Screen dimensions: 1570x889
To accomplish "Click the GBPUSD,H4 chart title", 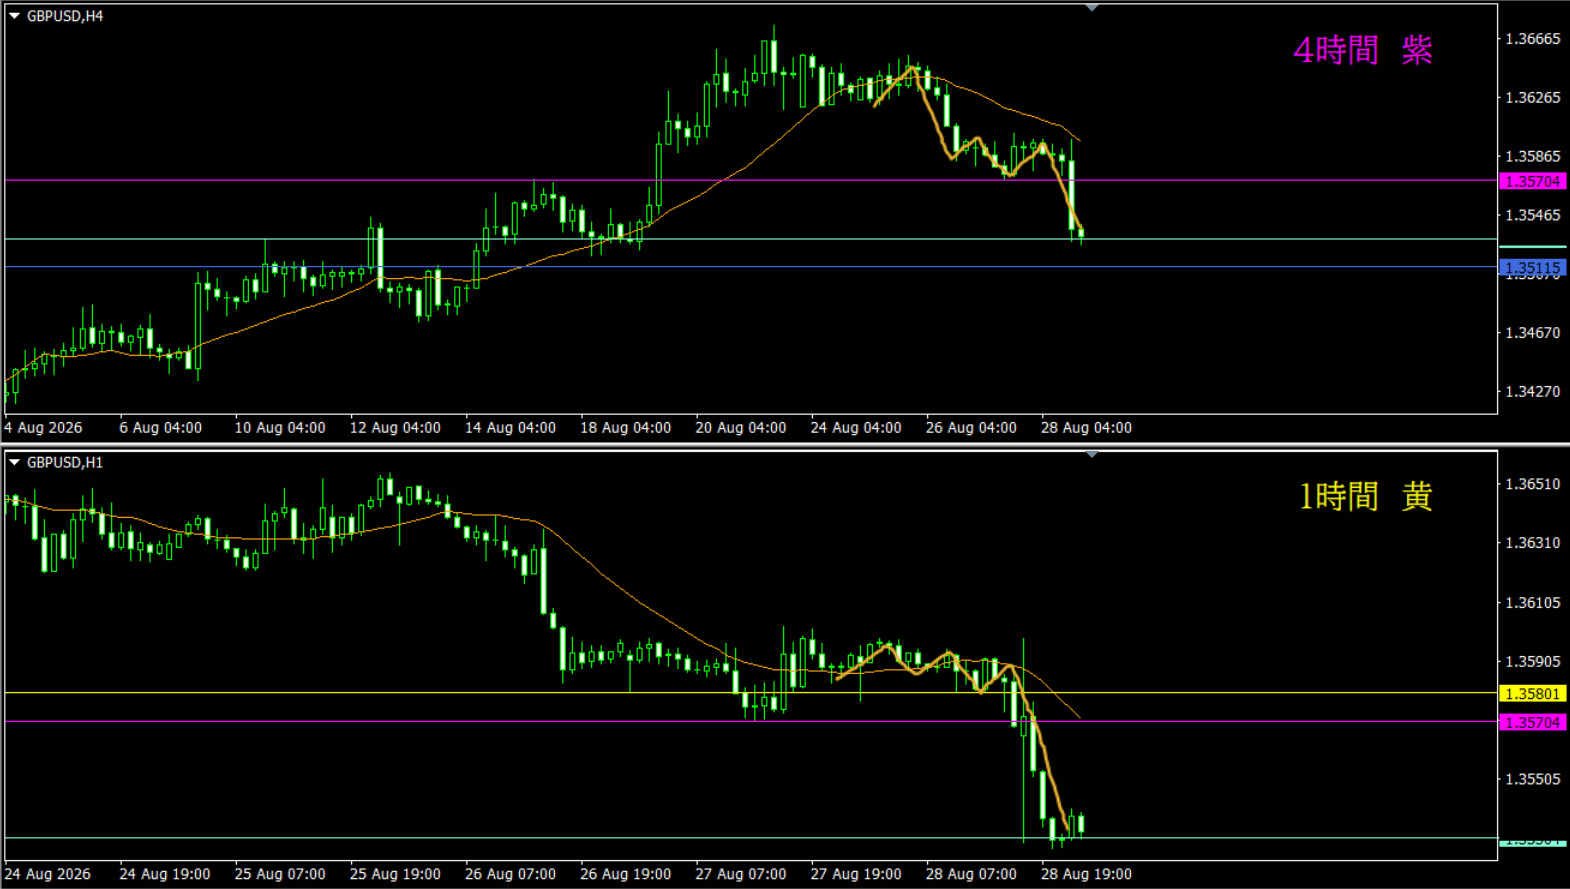I will coord(65,16).
